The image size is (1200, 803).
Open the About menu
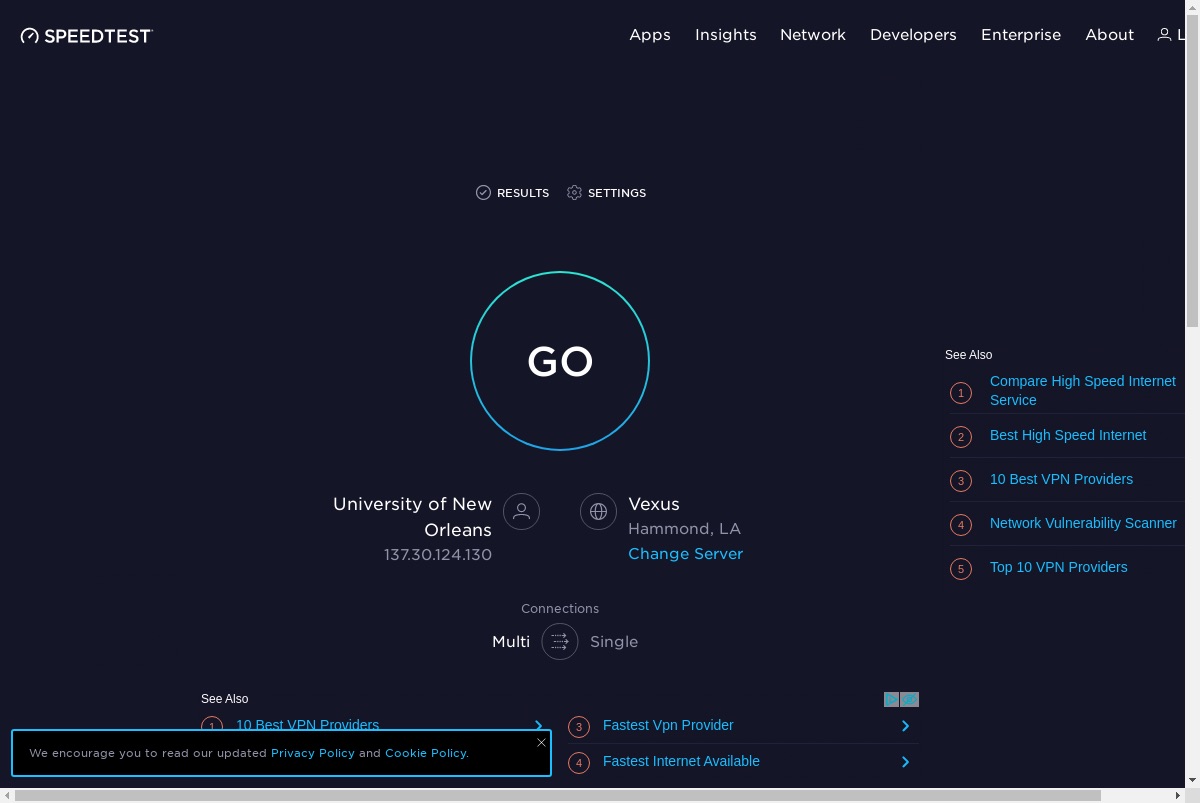[1110, 35]
